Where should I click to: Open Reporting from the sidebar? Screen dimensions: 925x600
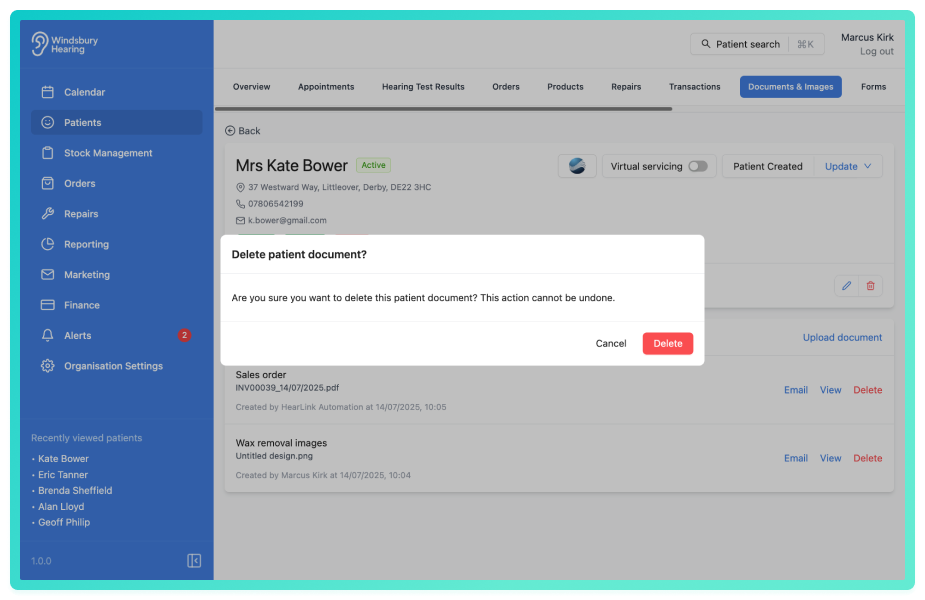coord(116,244)
